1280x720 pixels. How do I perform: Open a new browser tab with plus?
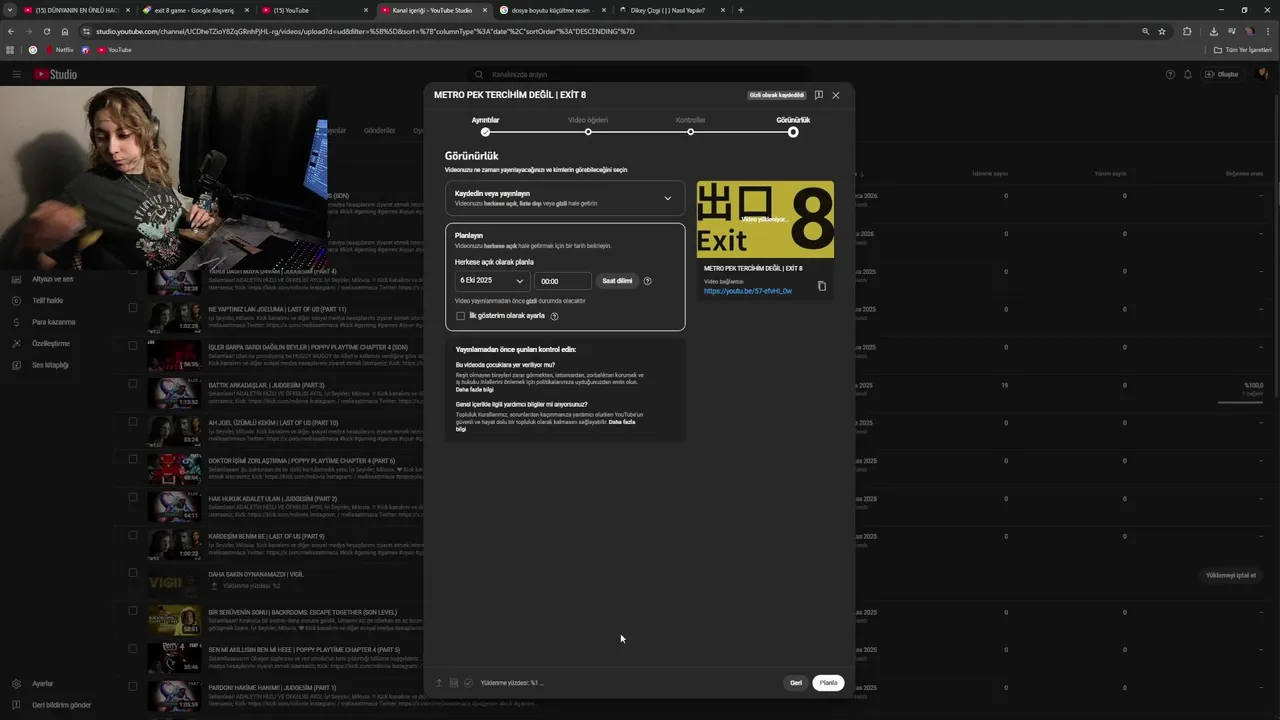740,10
